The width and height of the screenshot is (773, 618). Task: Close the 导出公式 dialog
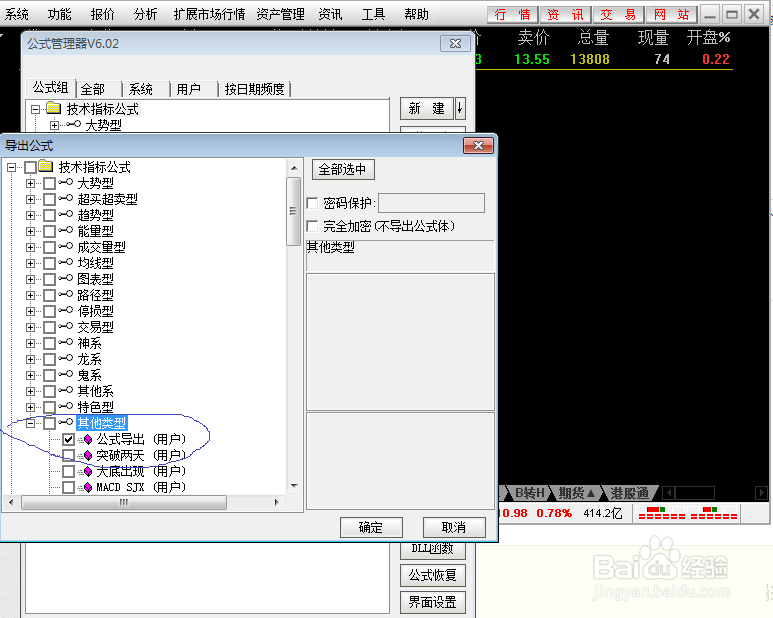478,145
